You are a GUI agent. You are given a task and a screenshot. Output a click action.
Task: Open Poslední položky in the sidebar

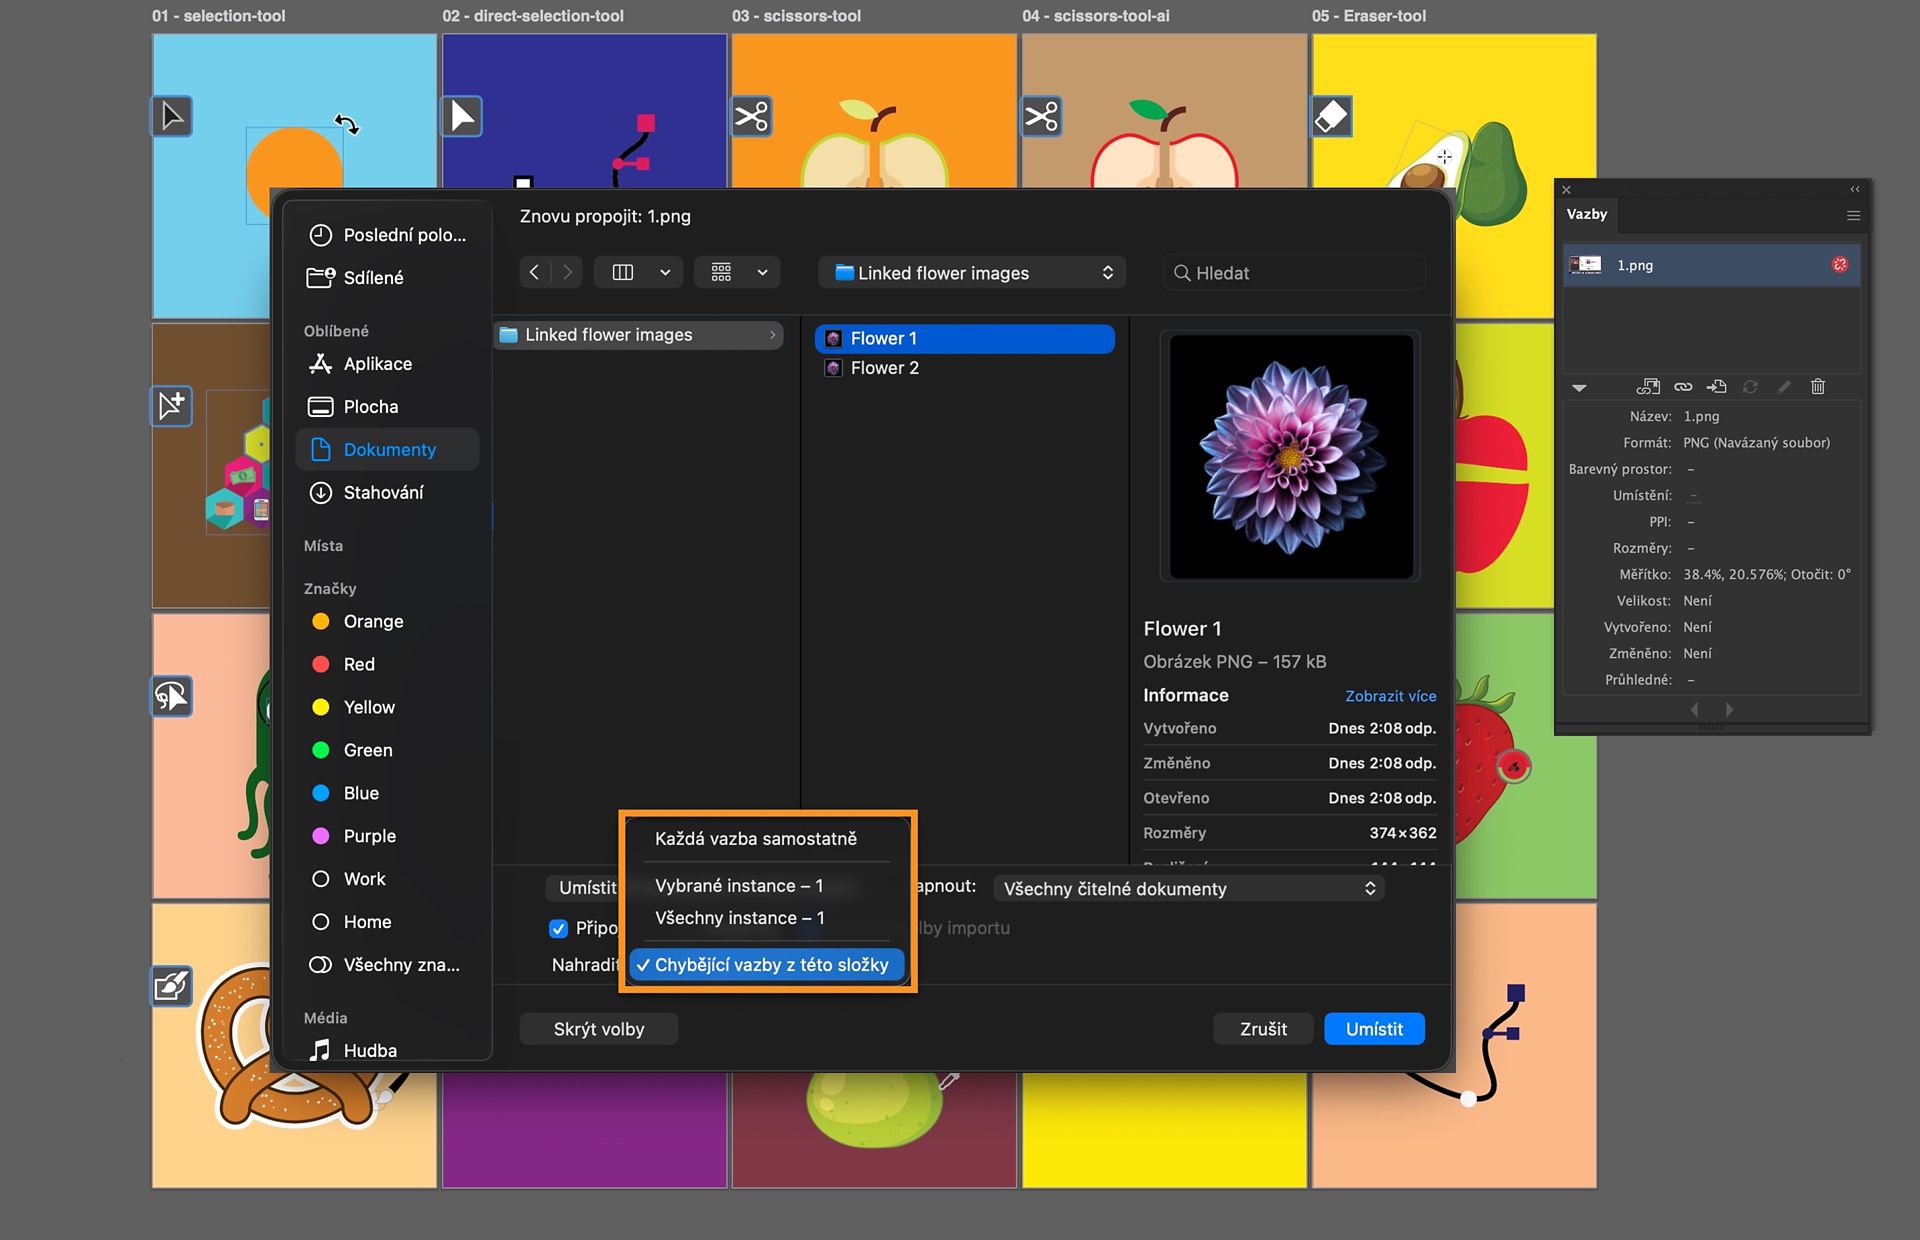coord(387,235)
